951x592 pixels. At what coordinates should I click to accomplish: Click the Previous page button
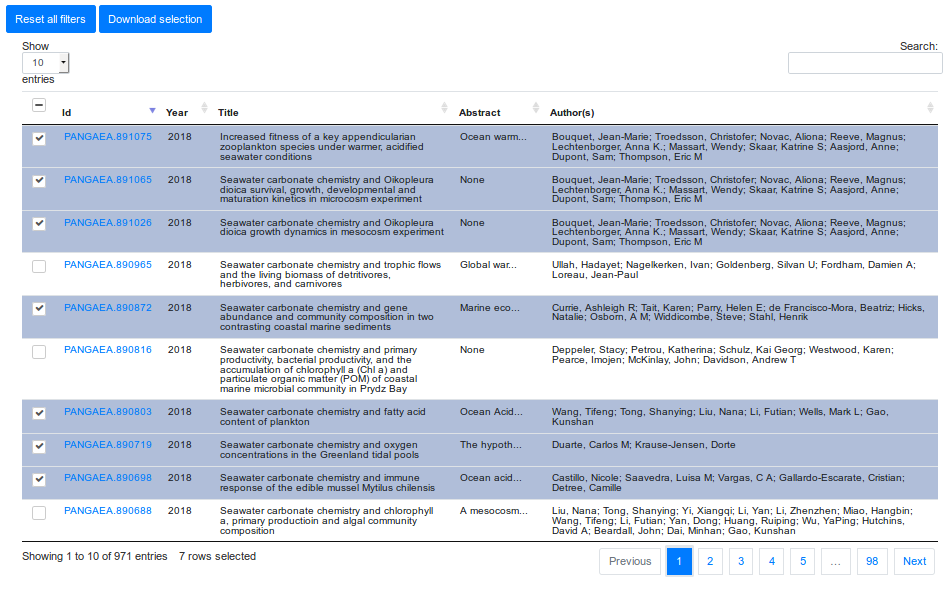click(x=630, y=561)
